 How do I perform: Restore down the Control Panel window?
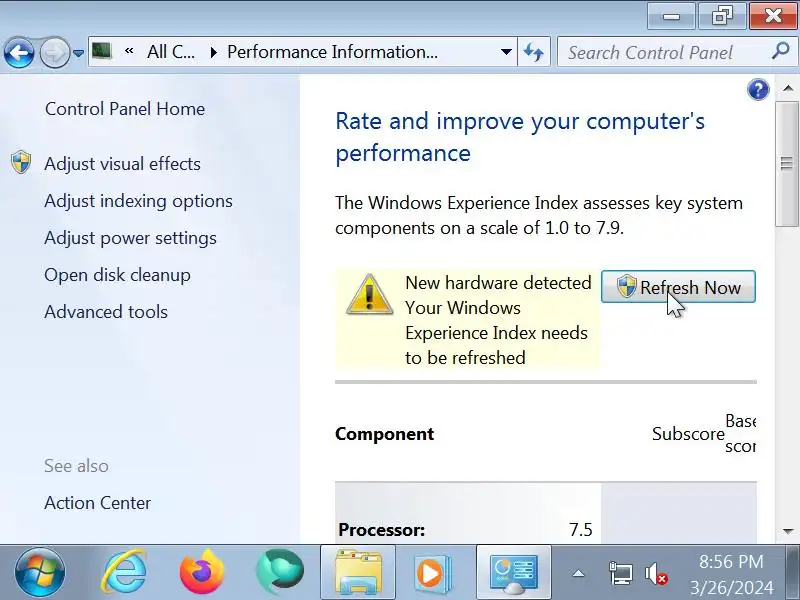[722, 16]
